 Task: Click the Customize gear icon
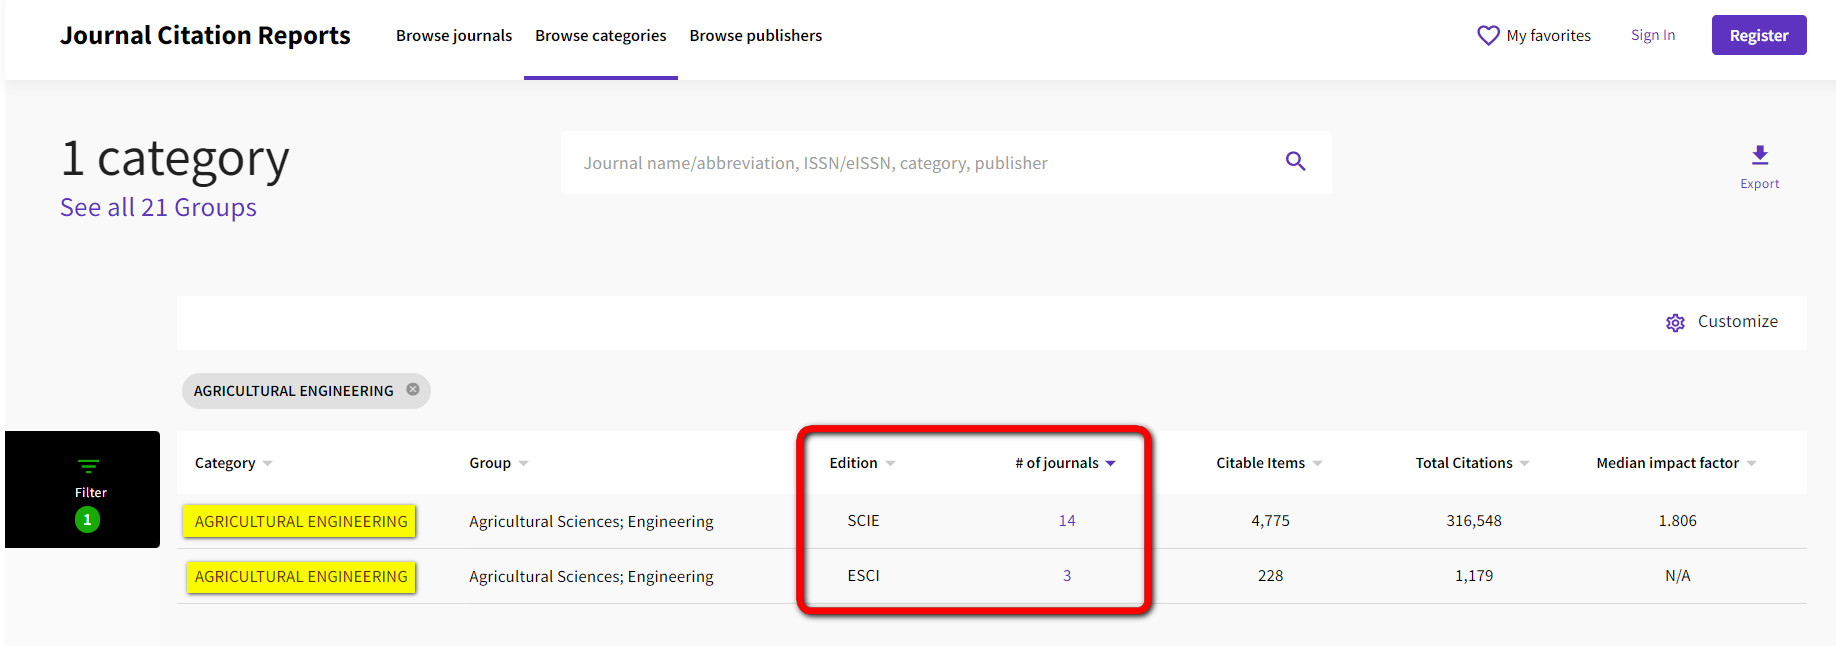[x=1675, y=322]
